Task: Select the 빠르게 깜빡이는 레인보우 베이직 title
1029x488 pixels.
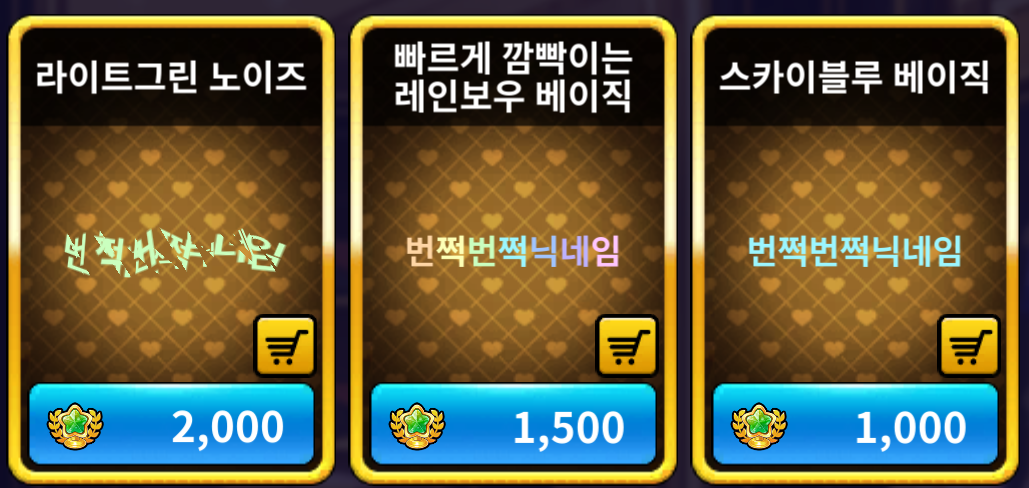Action: point(513,79)
